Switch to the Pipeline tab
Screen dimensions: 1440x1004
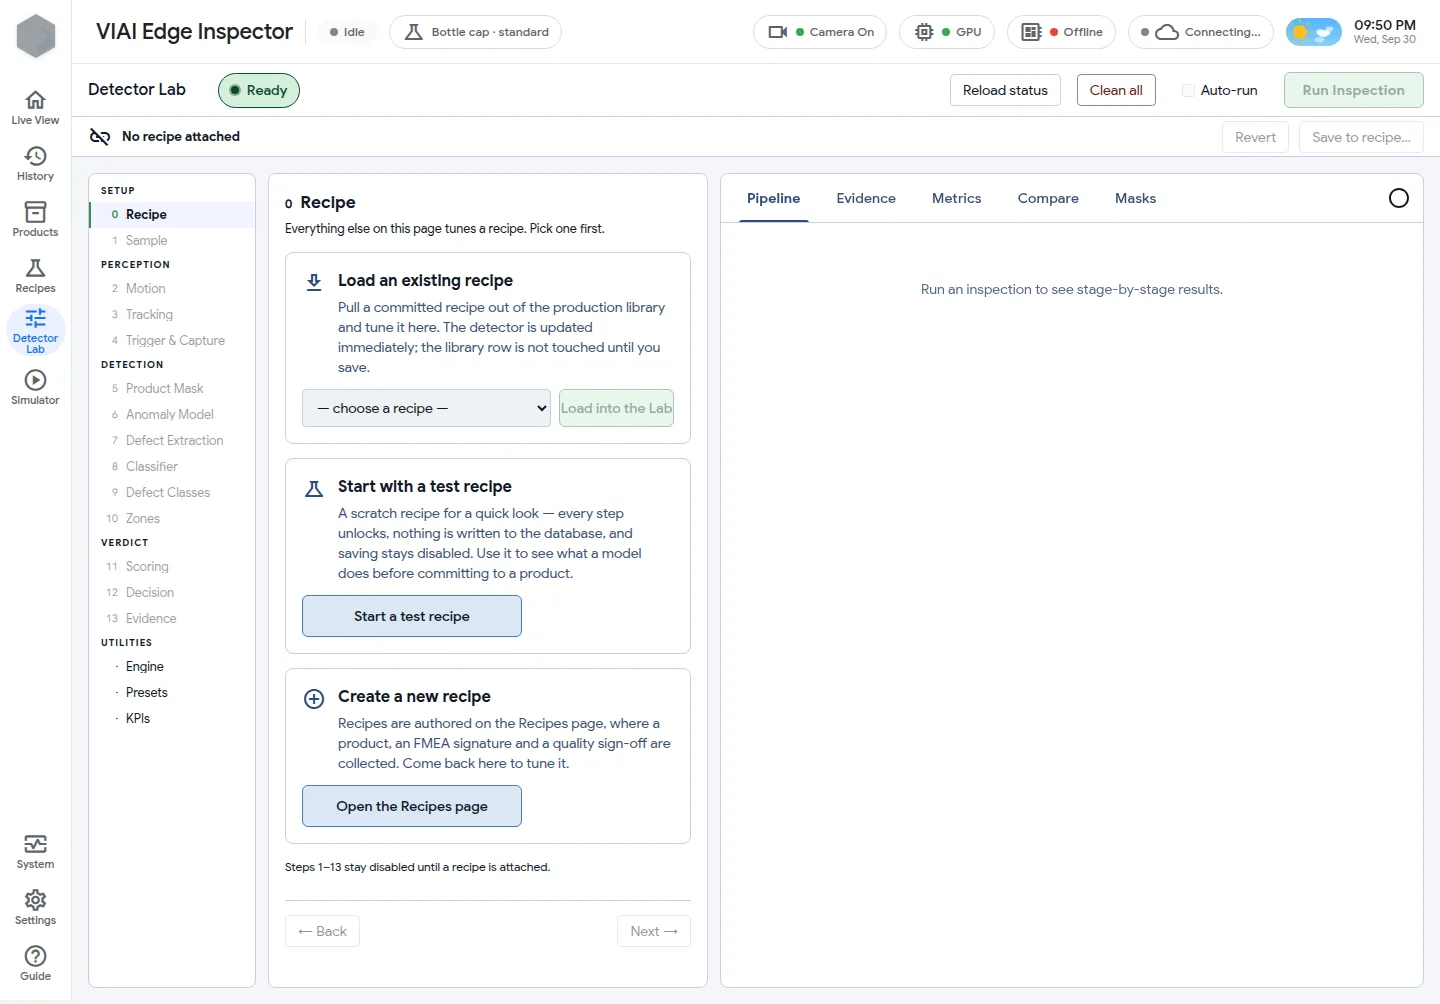(x=773, y=198)
